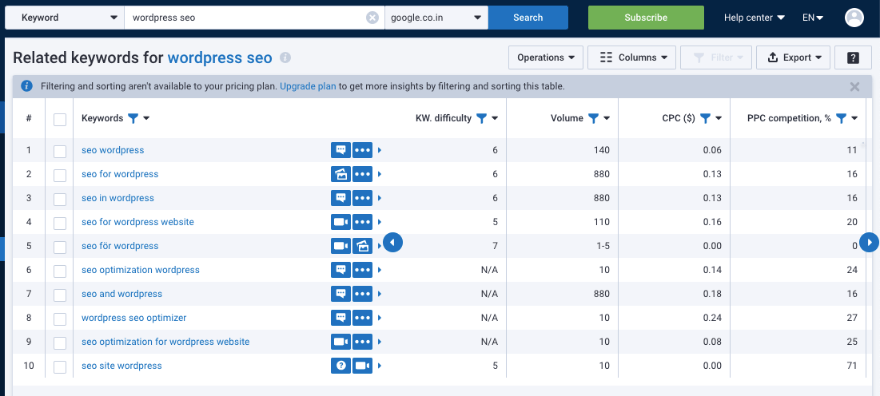This screenshot has height=396, width=880.
Task: Open the Export dropdown
Action: (793, 58)
